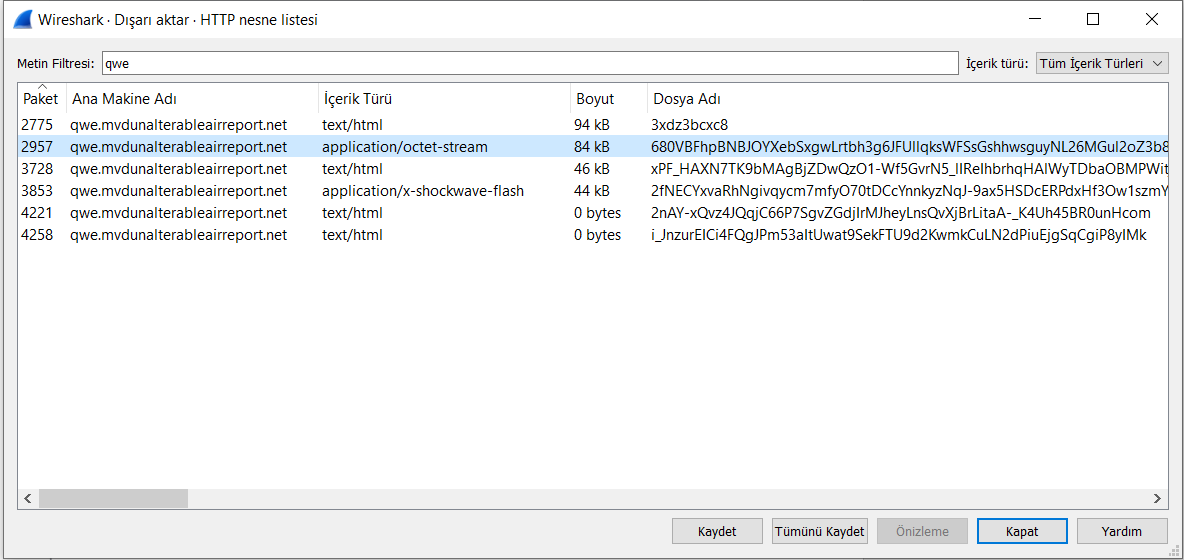Sort by the Boyut column header
The height and width of the screenshot is (560, 1184).
point(595,99)
